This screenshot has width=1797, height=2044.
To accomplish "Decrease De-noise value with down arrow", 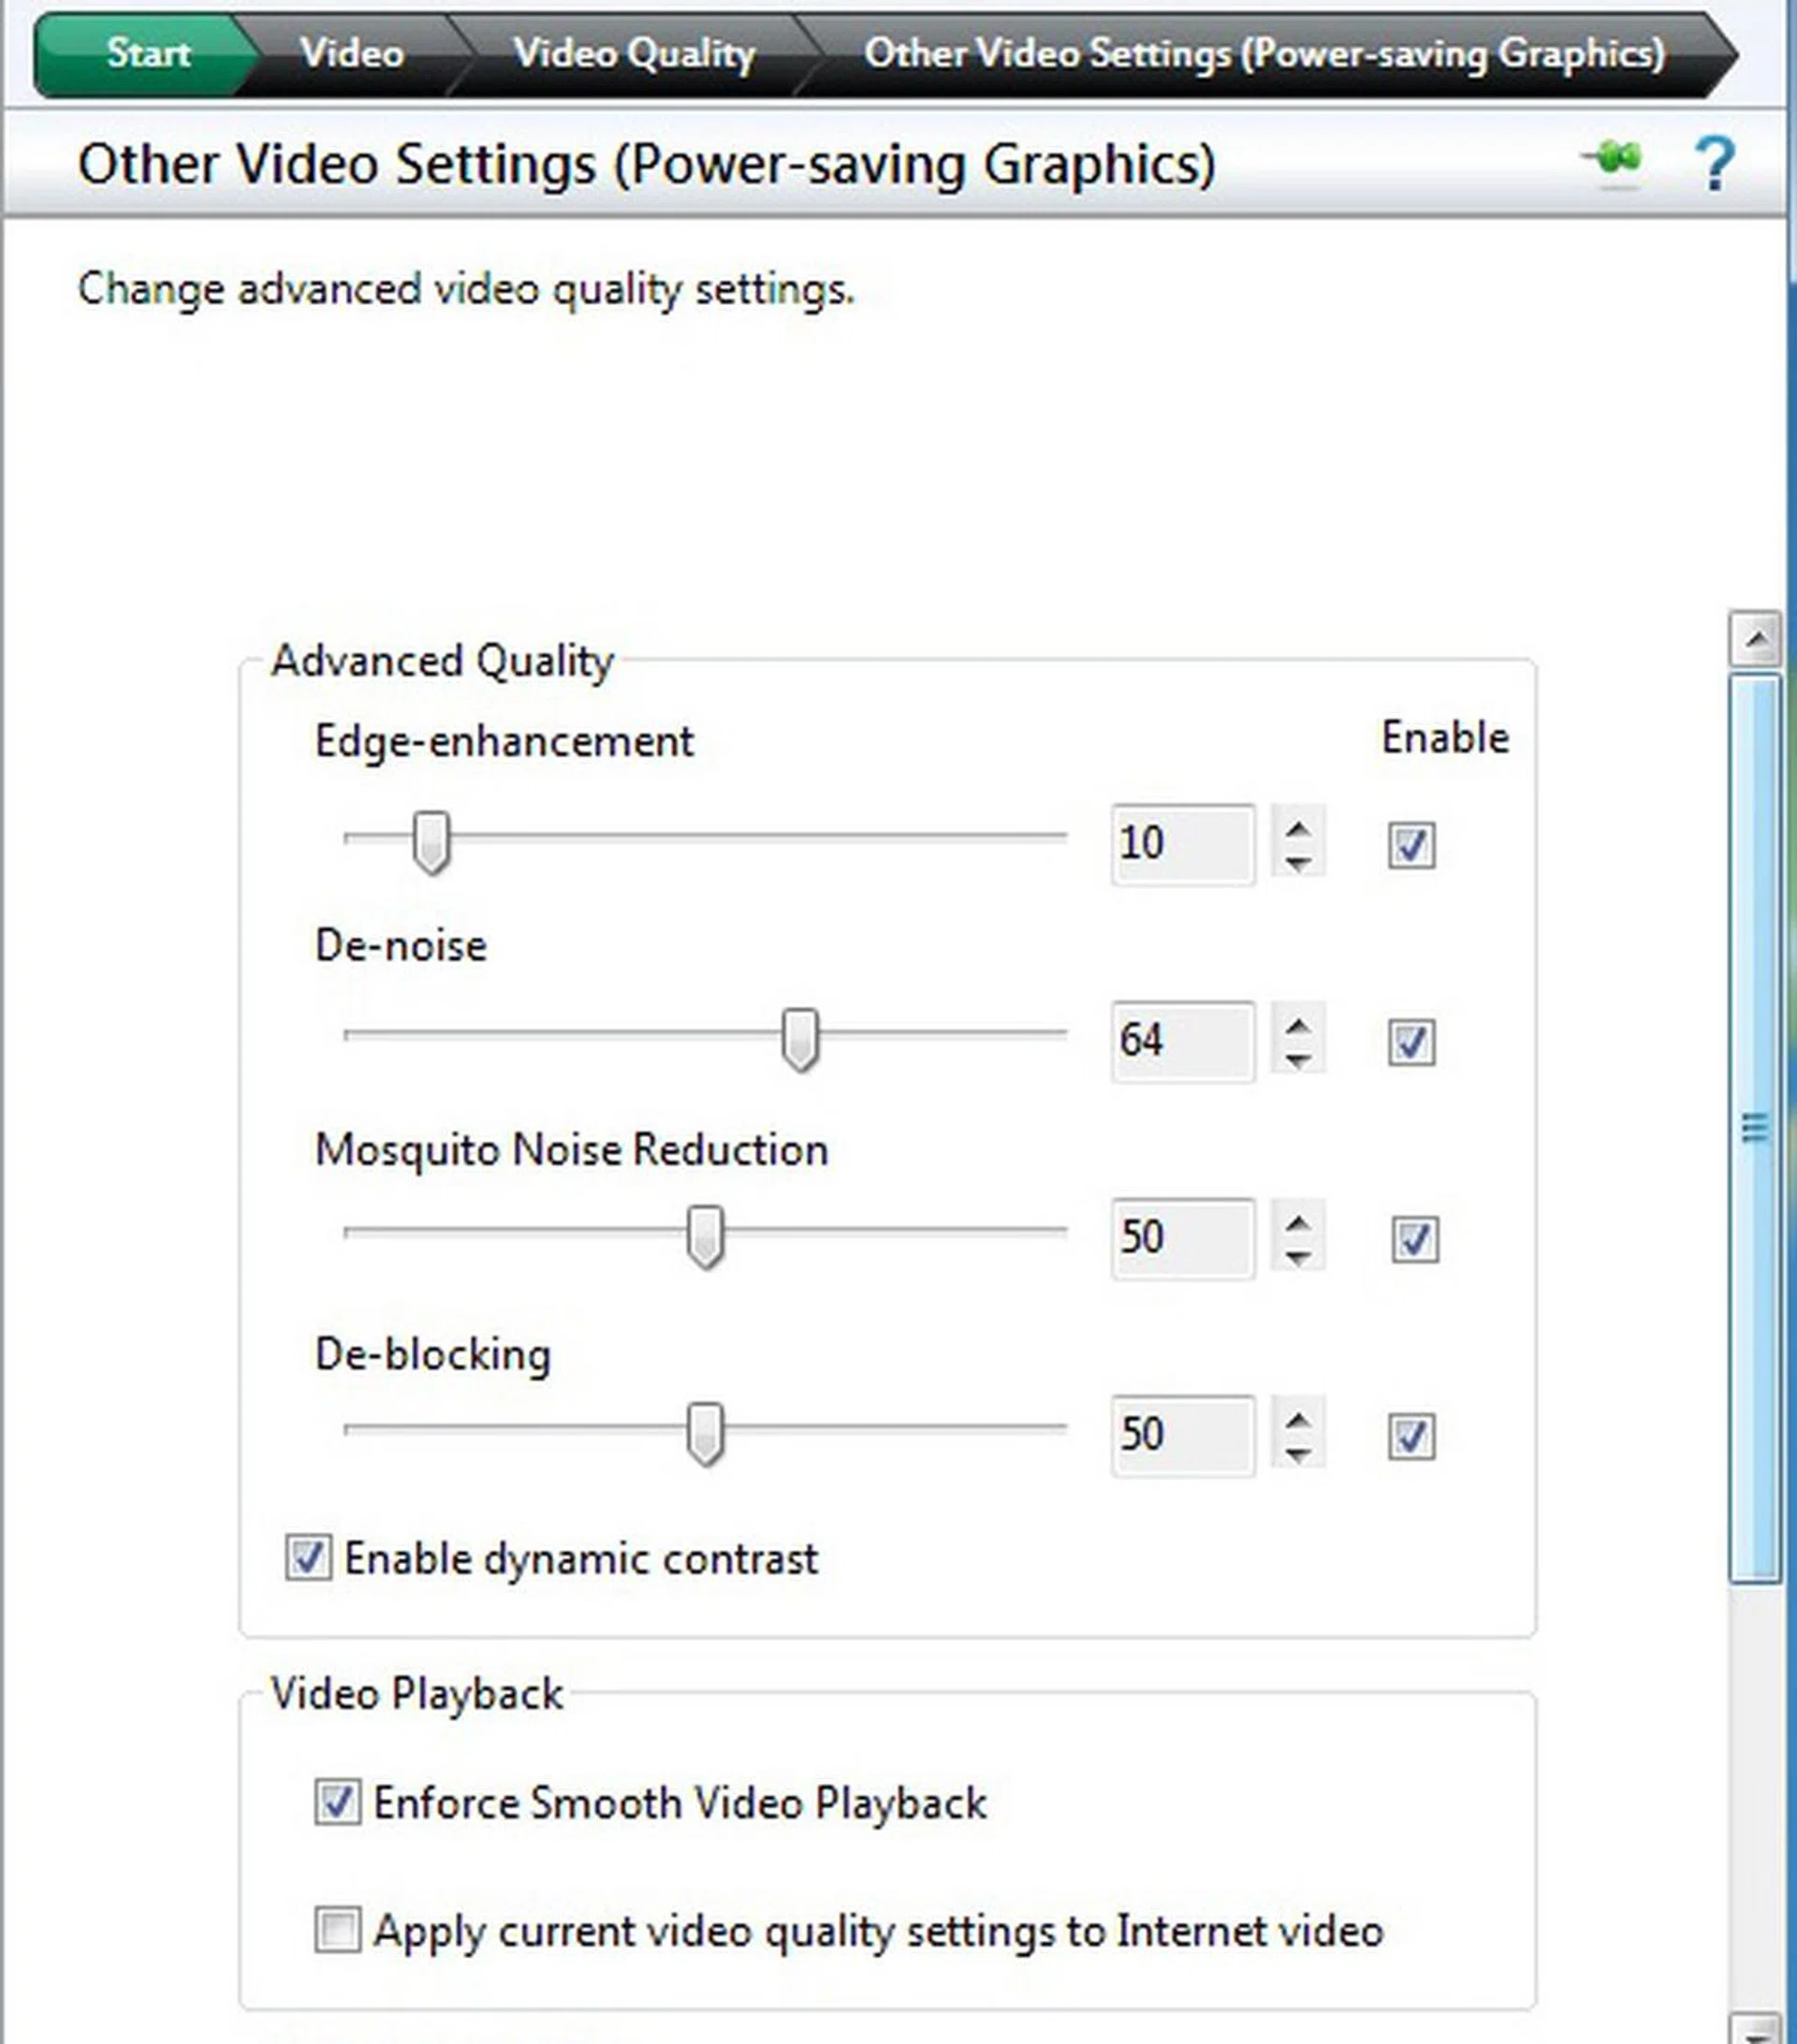I will point(1298,1060).
